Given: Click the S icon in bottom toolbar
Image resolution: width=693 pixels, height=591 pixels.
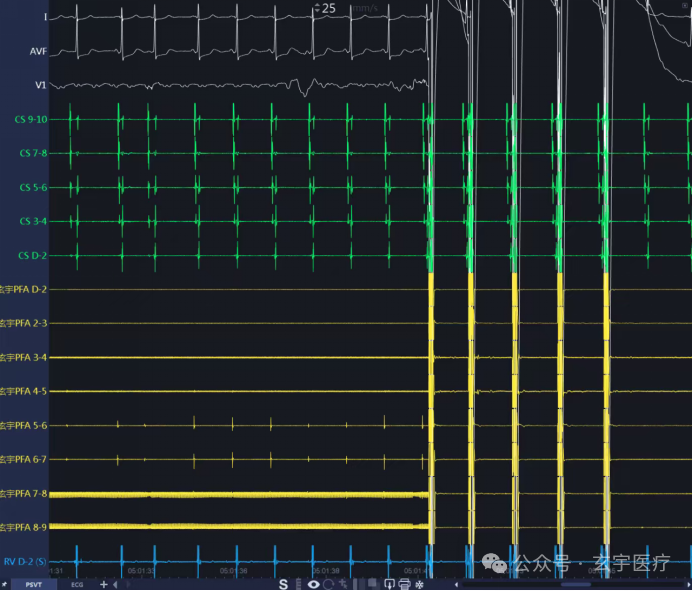Looking at the screenshot, I should click(x=283, y=584).
